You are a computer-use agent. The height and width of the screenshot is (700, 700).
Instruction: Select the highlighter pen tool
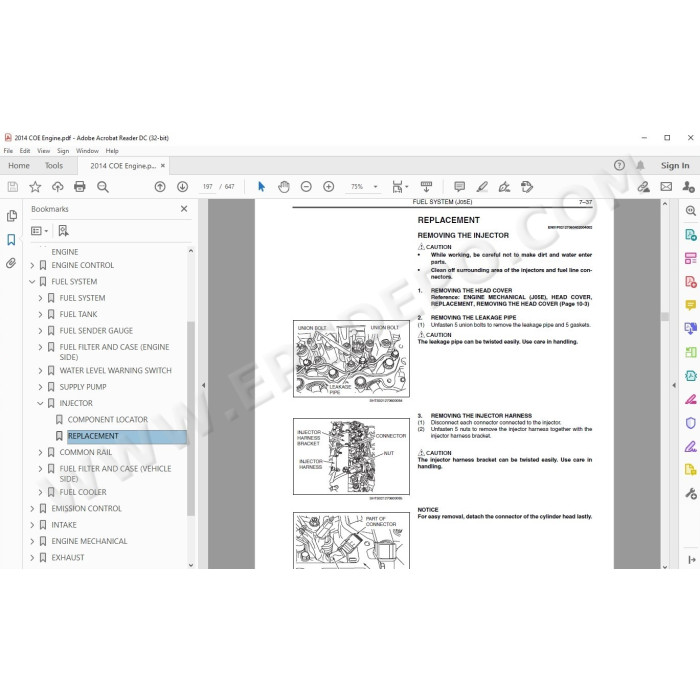click(x=482, y=187)
